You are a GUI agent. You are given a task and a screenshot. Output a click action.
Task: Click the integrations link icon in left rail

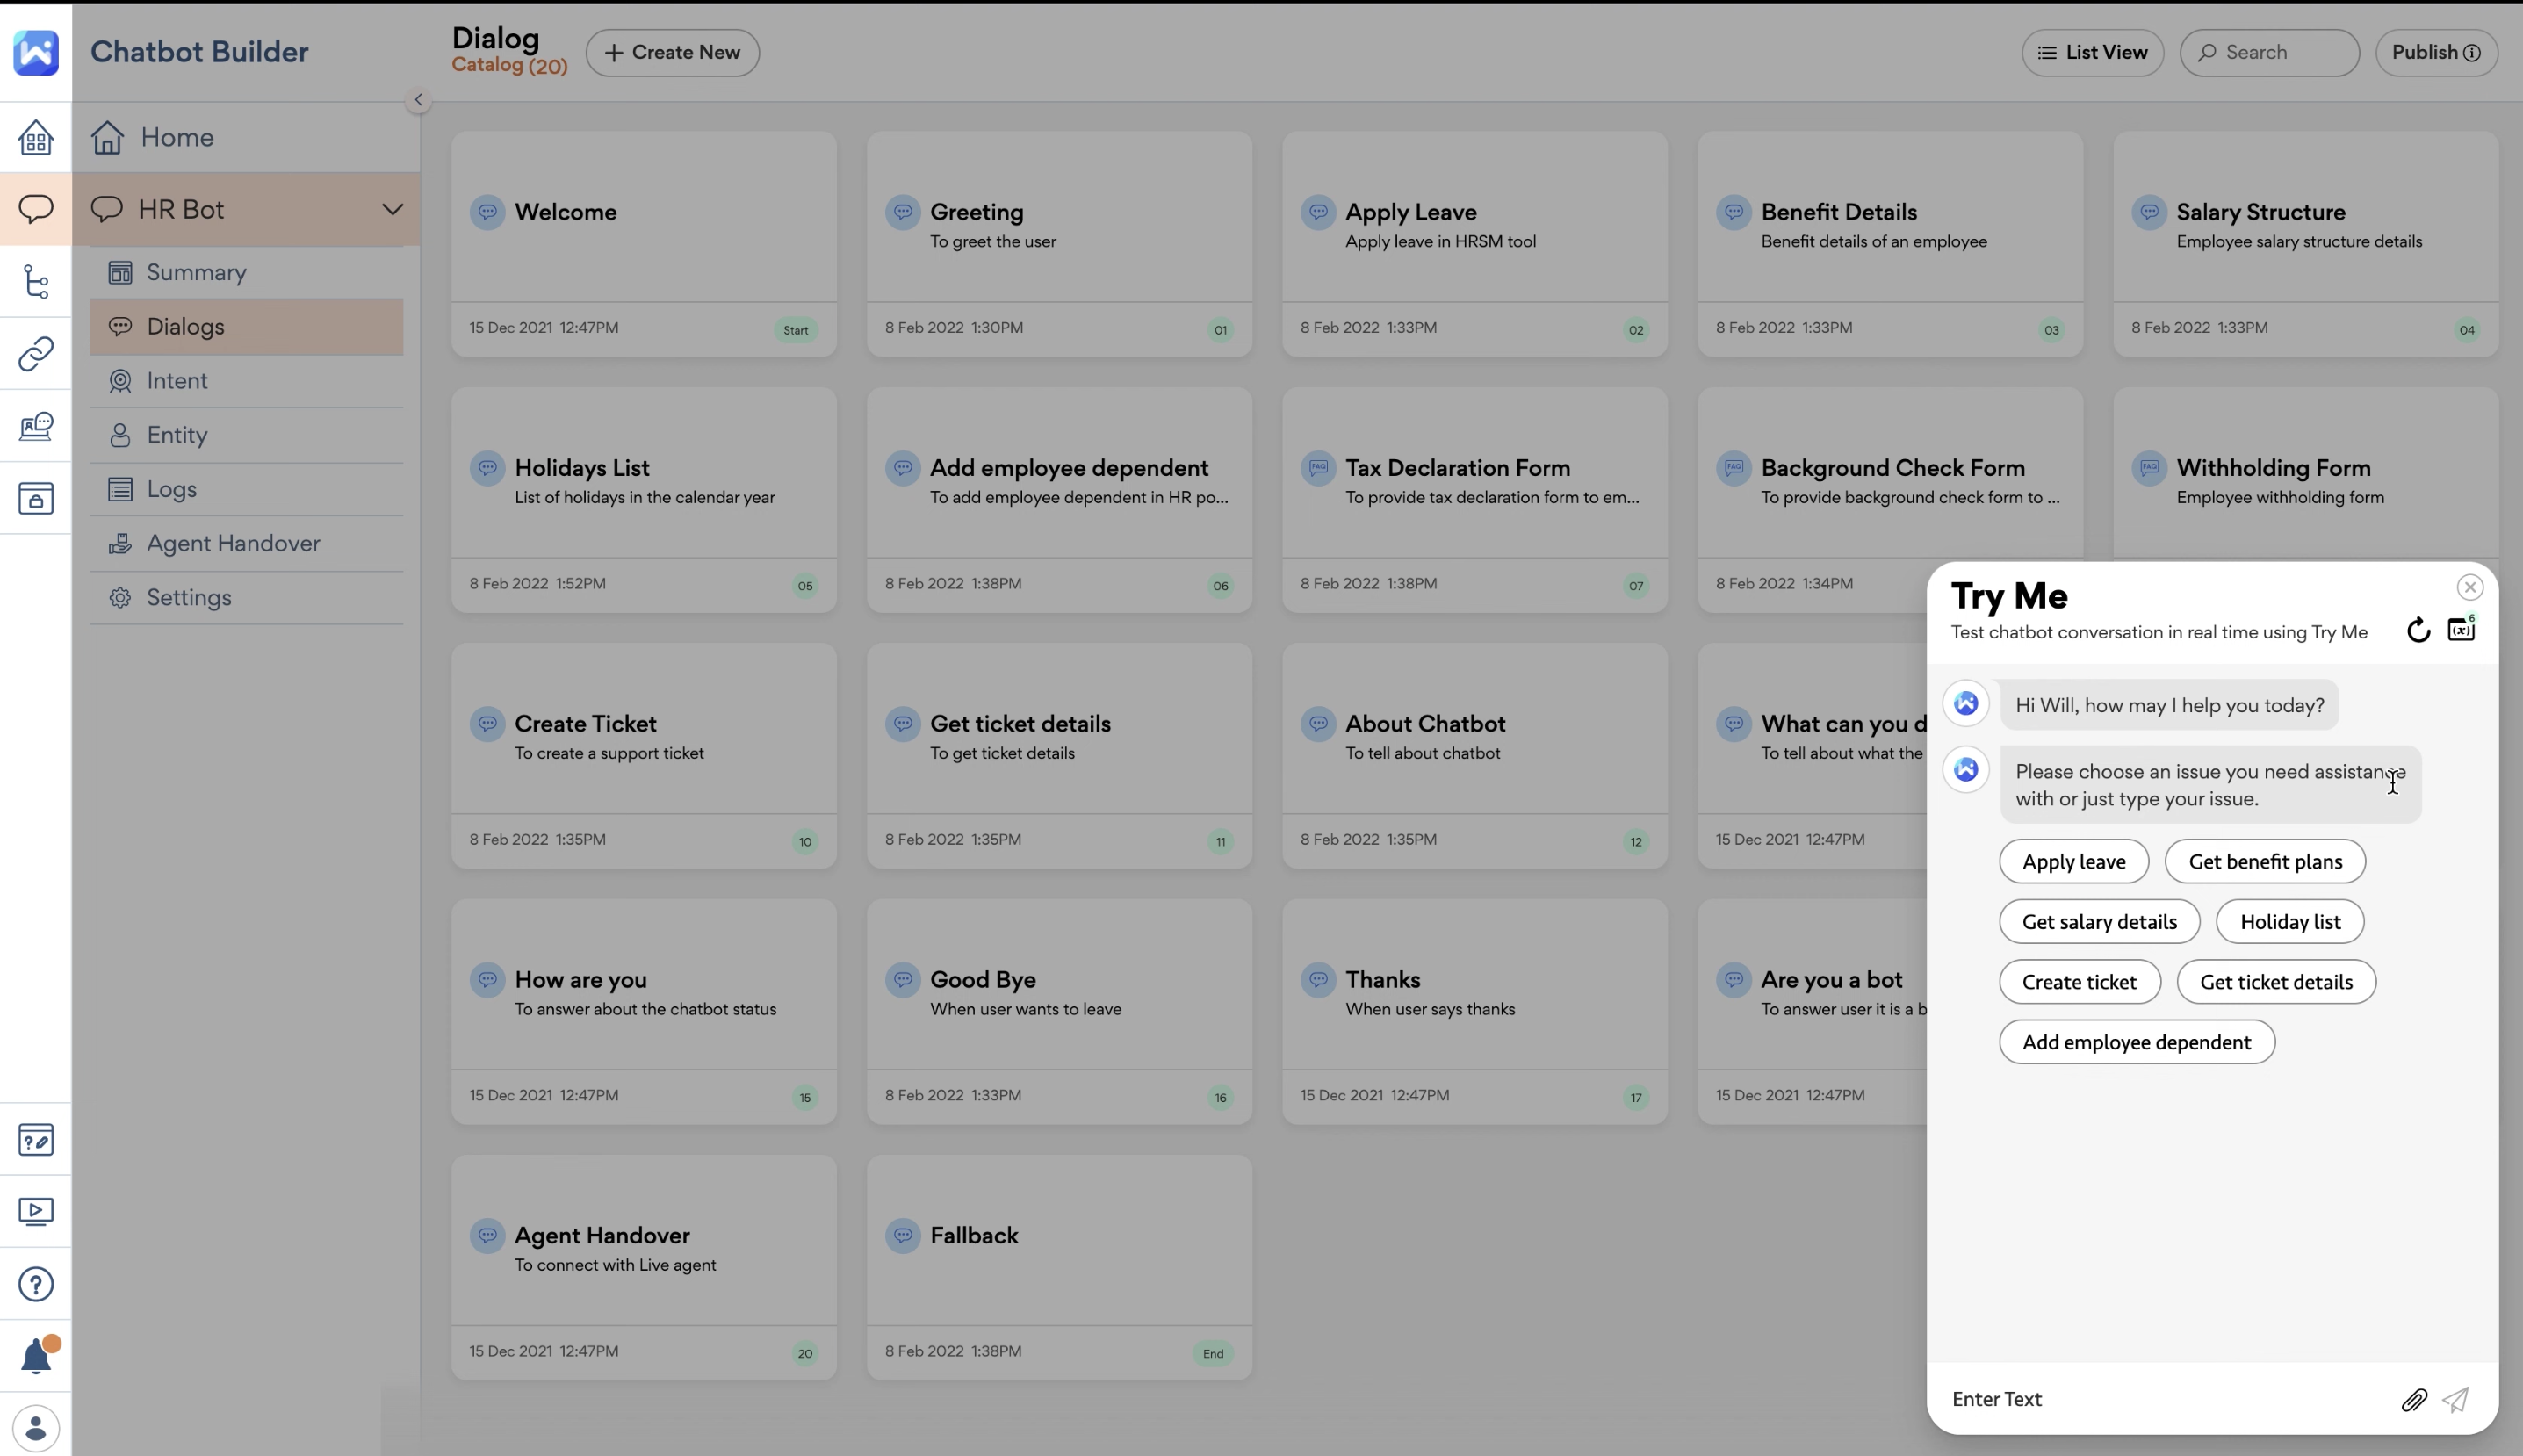tap(36, 354)
